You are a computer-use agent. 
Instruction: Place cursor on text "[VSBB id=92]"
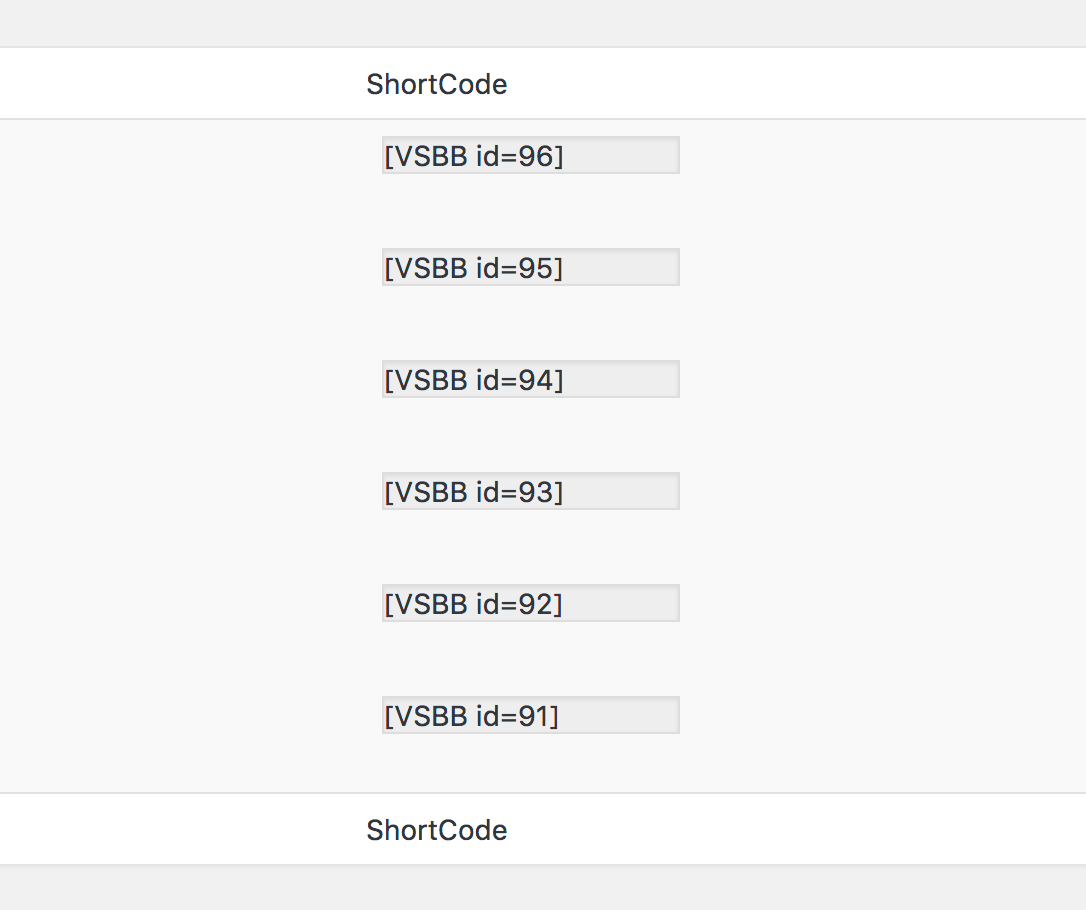pyautogui.click(x=473, y=604)
